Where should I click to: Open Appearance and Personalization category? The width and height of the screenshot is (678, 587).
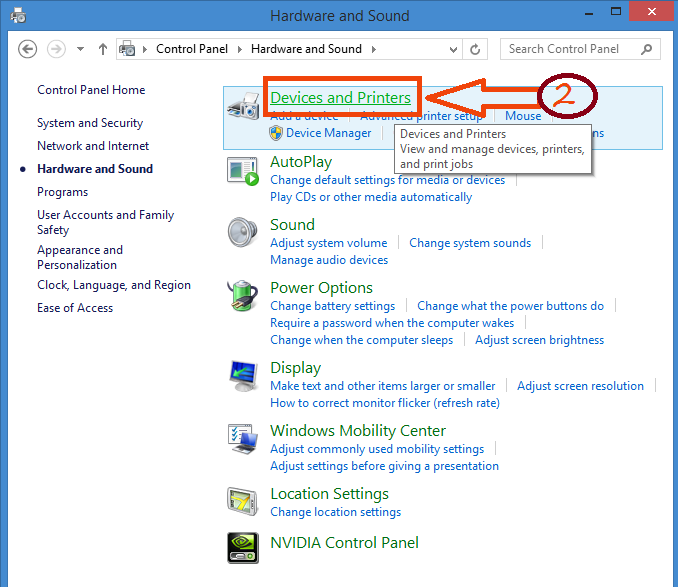(x=80, y=257)
